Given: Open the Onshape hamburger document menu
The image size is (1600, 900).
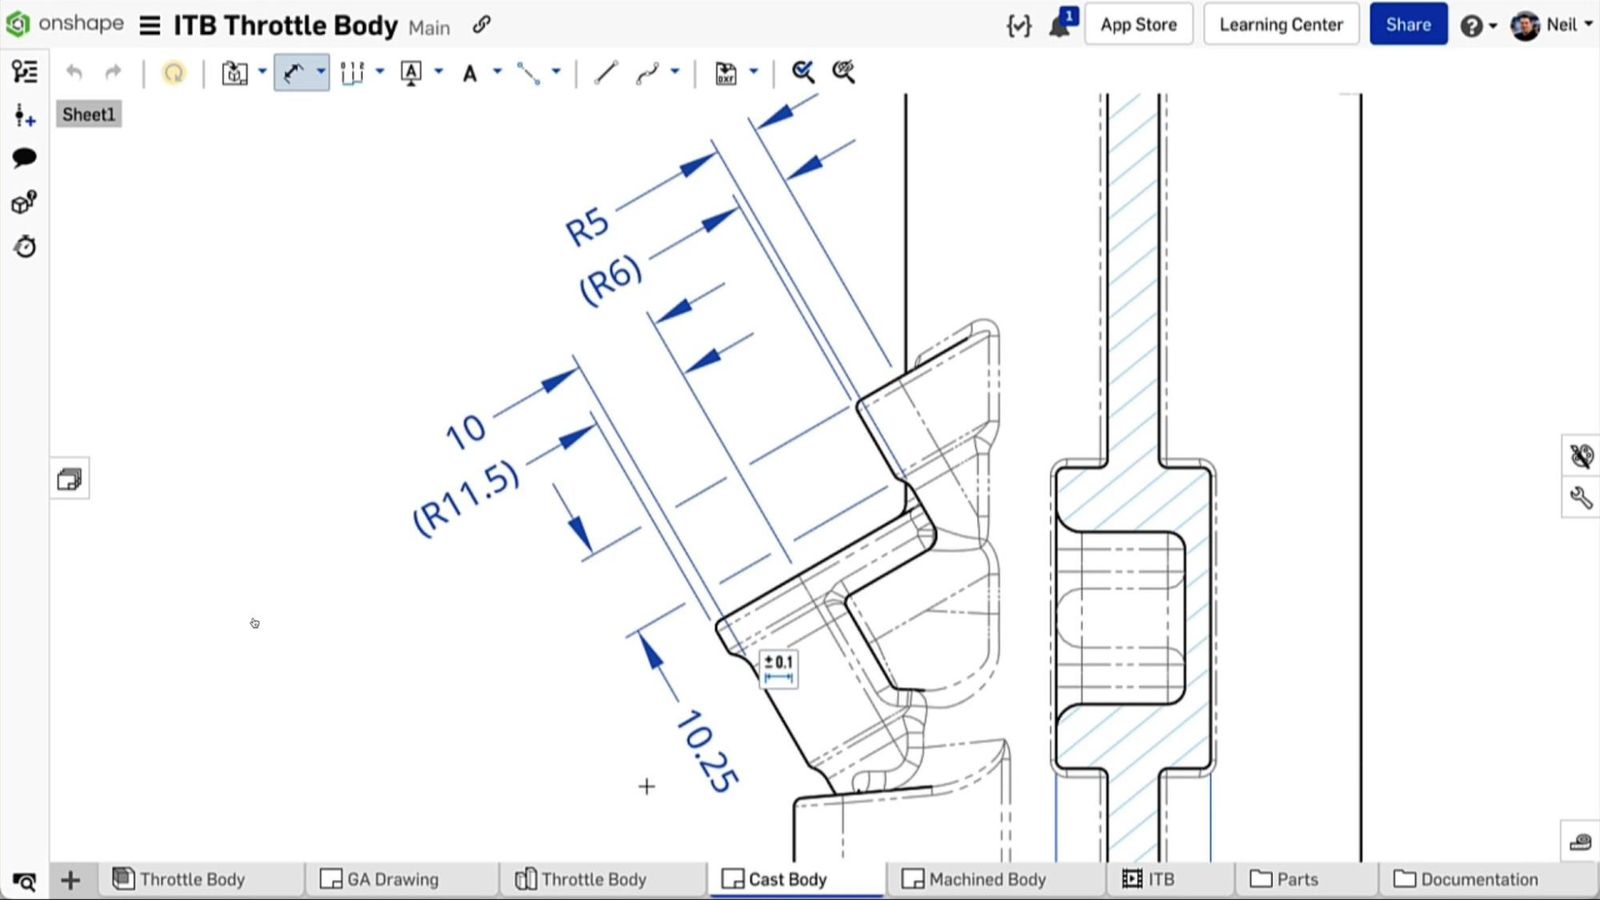Looking at the screenshot, I should 150,25.
